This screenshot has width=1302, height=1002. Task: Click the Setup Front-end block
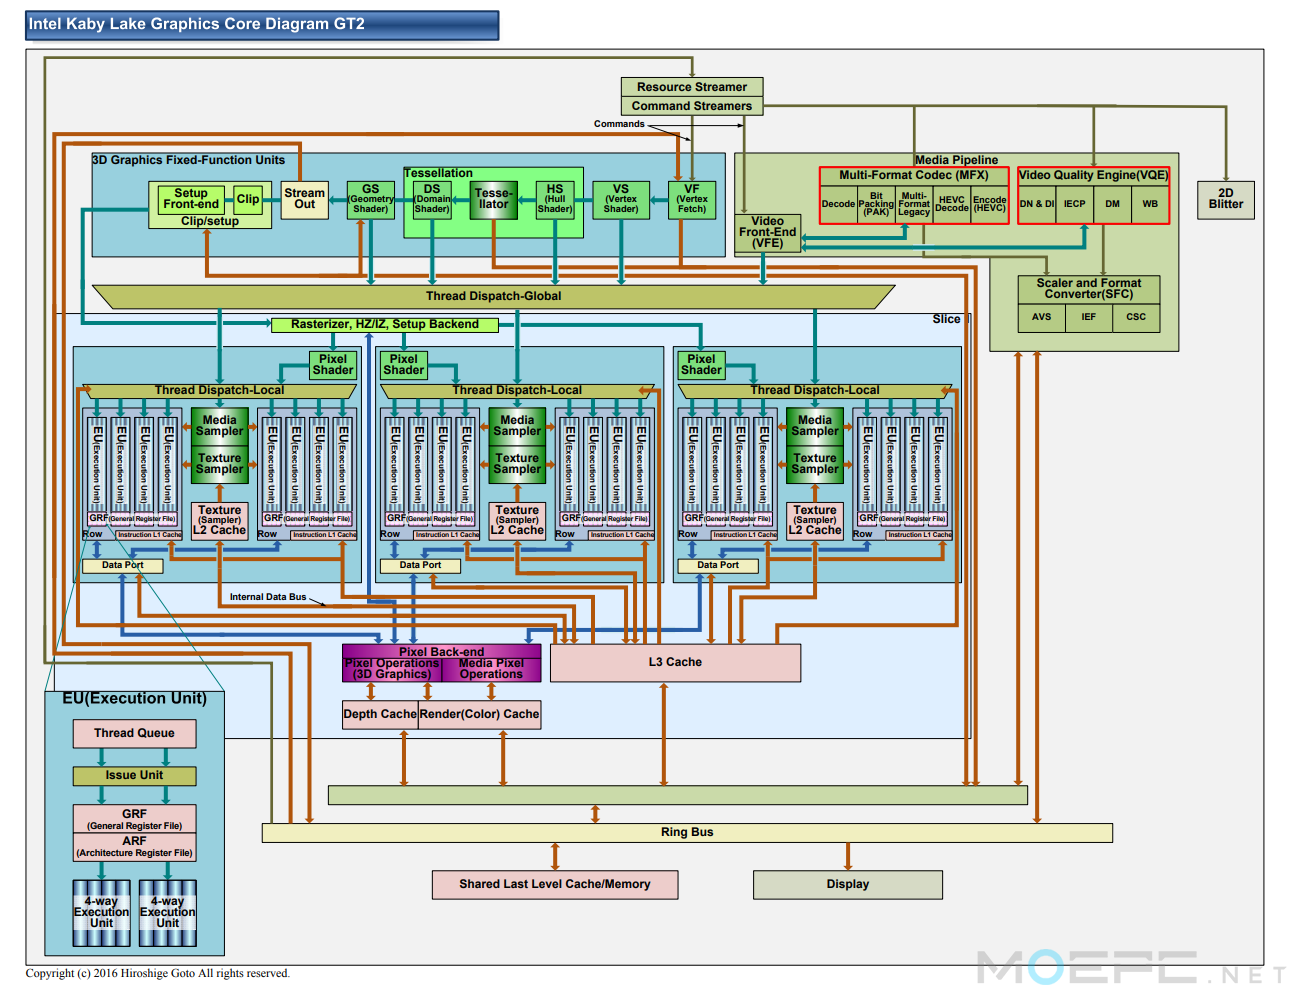(x=191, y=199)
